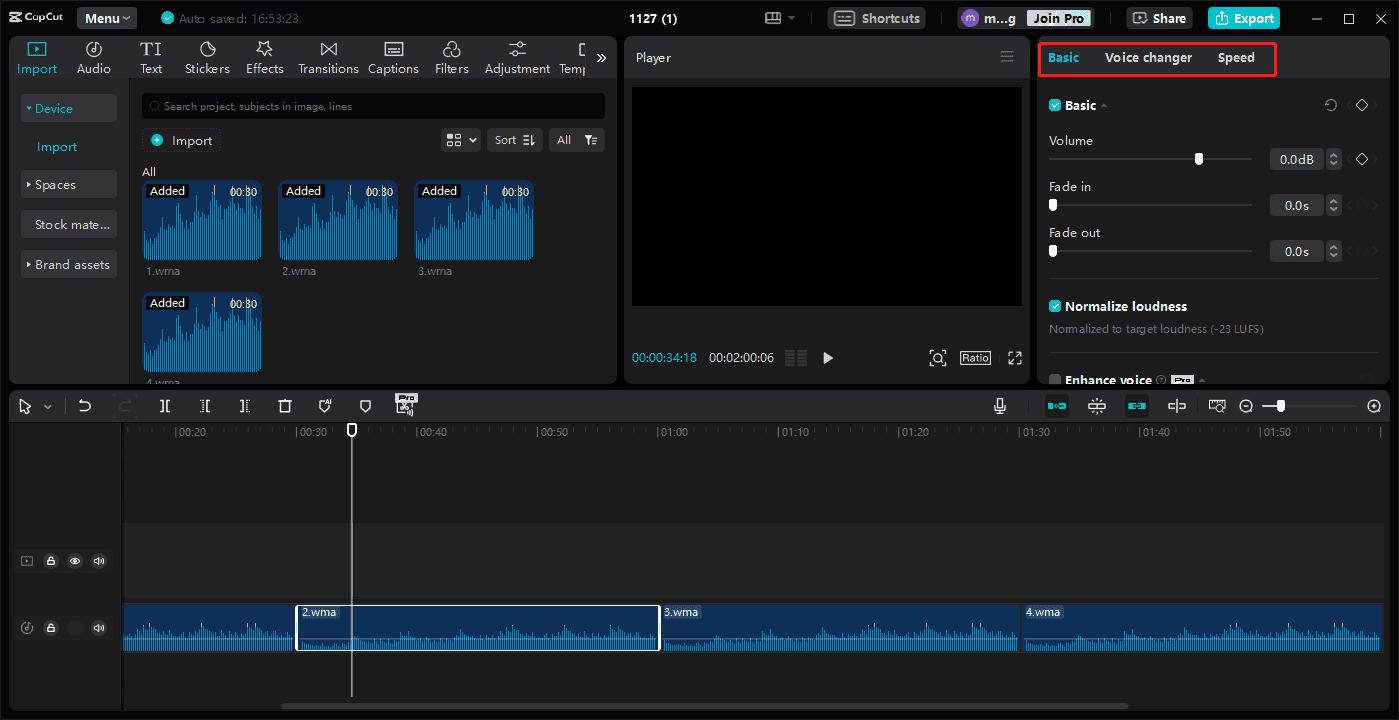Select the 3.wma clip in the timeline
Image resolution: width=1399 pixels, height=720 pixels.
pyautogui.click(x=840, y=628)
